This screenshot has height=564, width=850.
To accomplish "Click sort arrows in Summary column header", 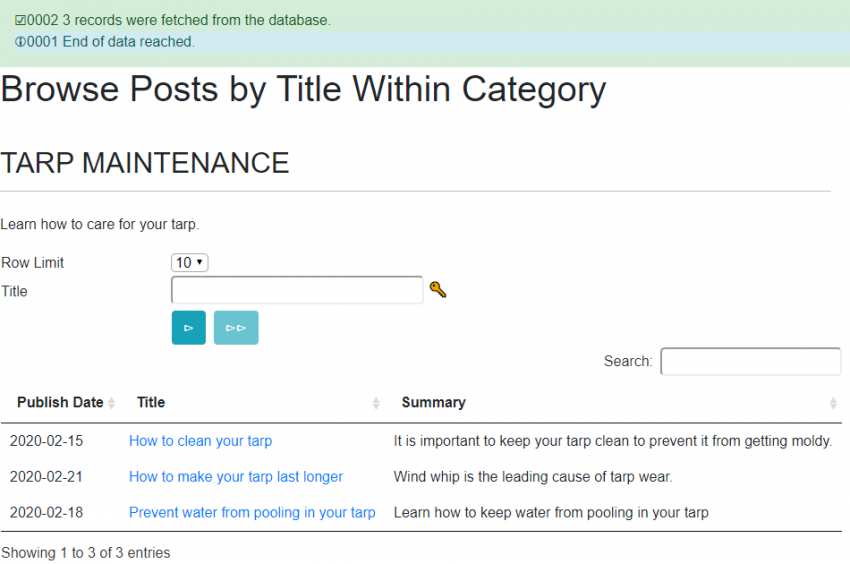I will point(833,403).
